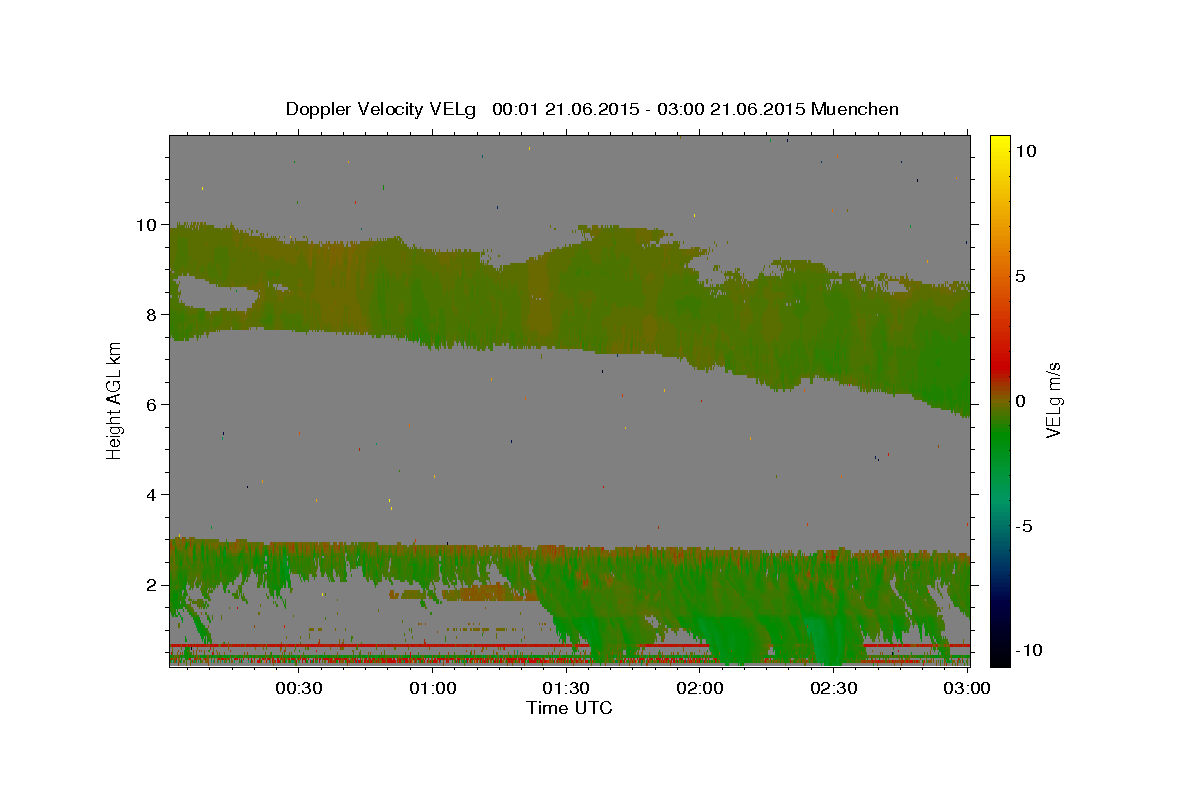Click the height tick label 4

[x=152, y=495]
